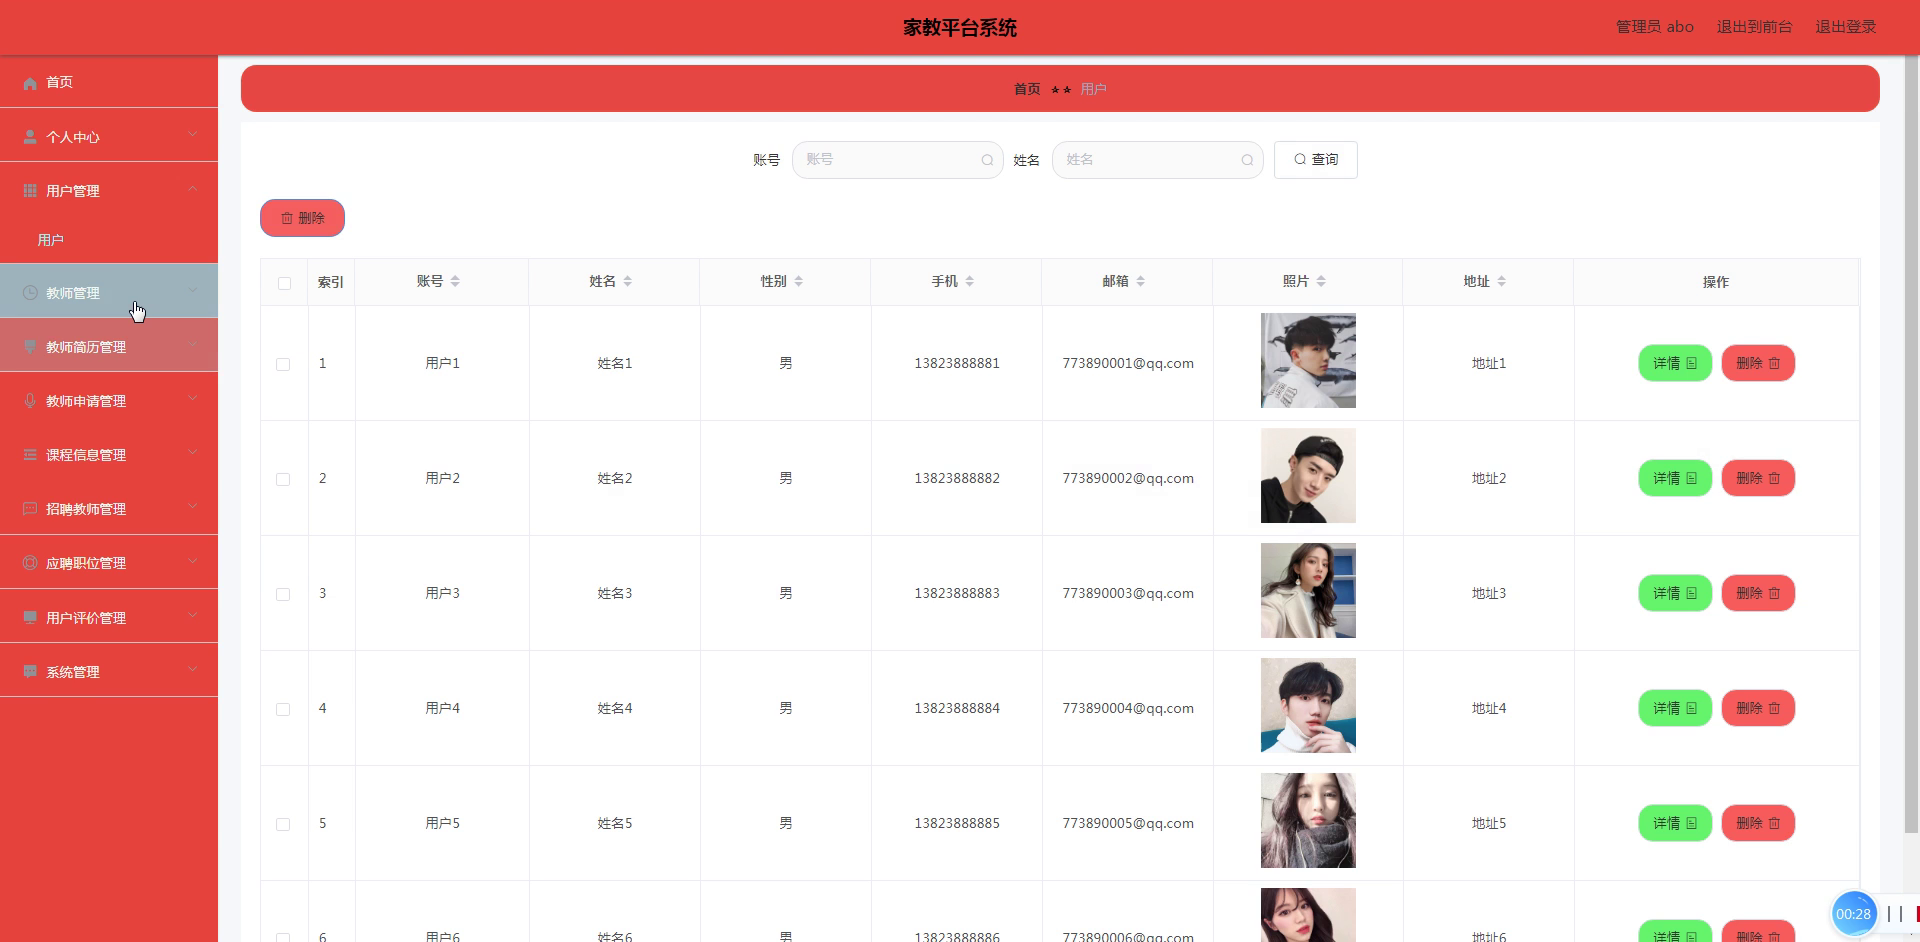Click 退出登录 in the header

(x=1846, y=27)
